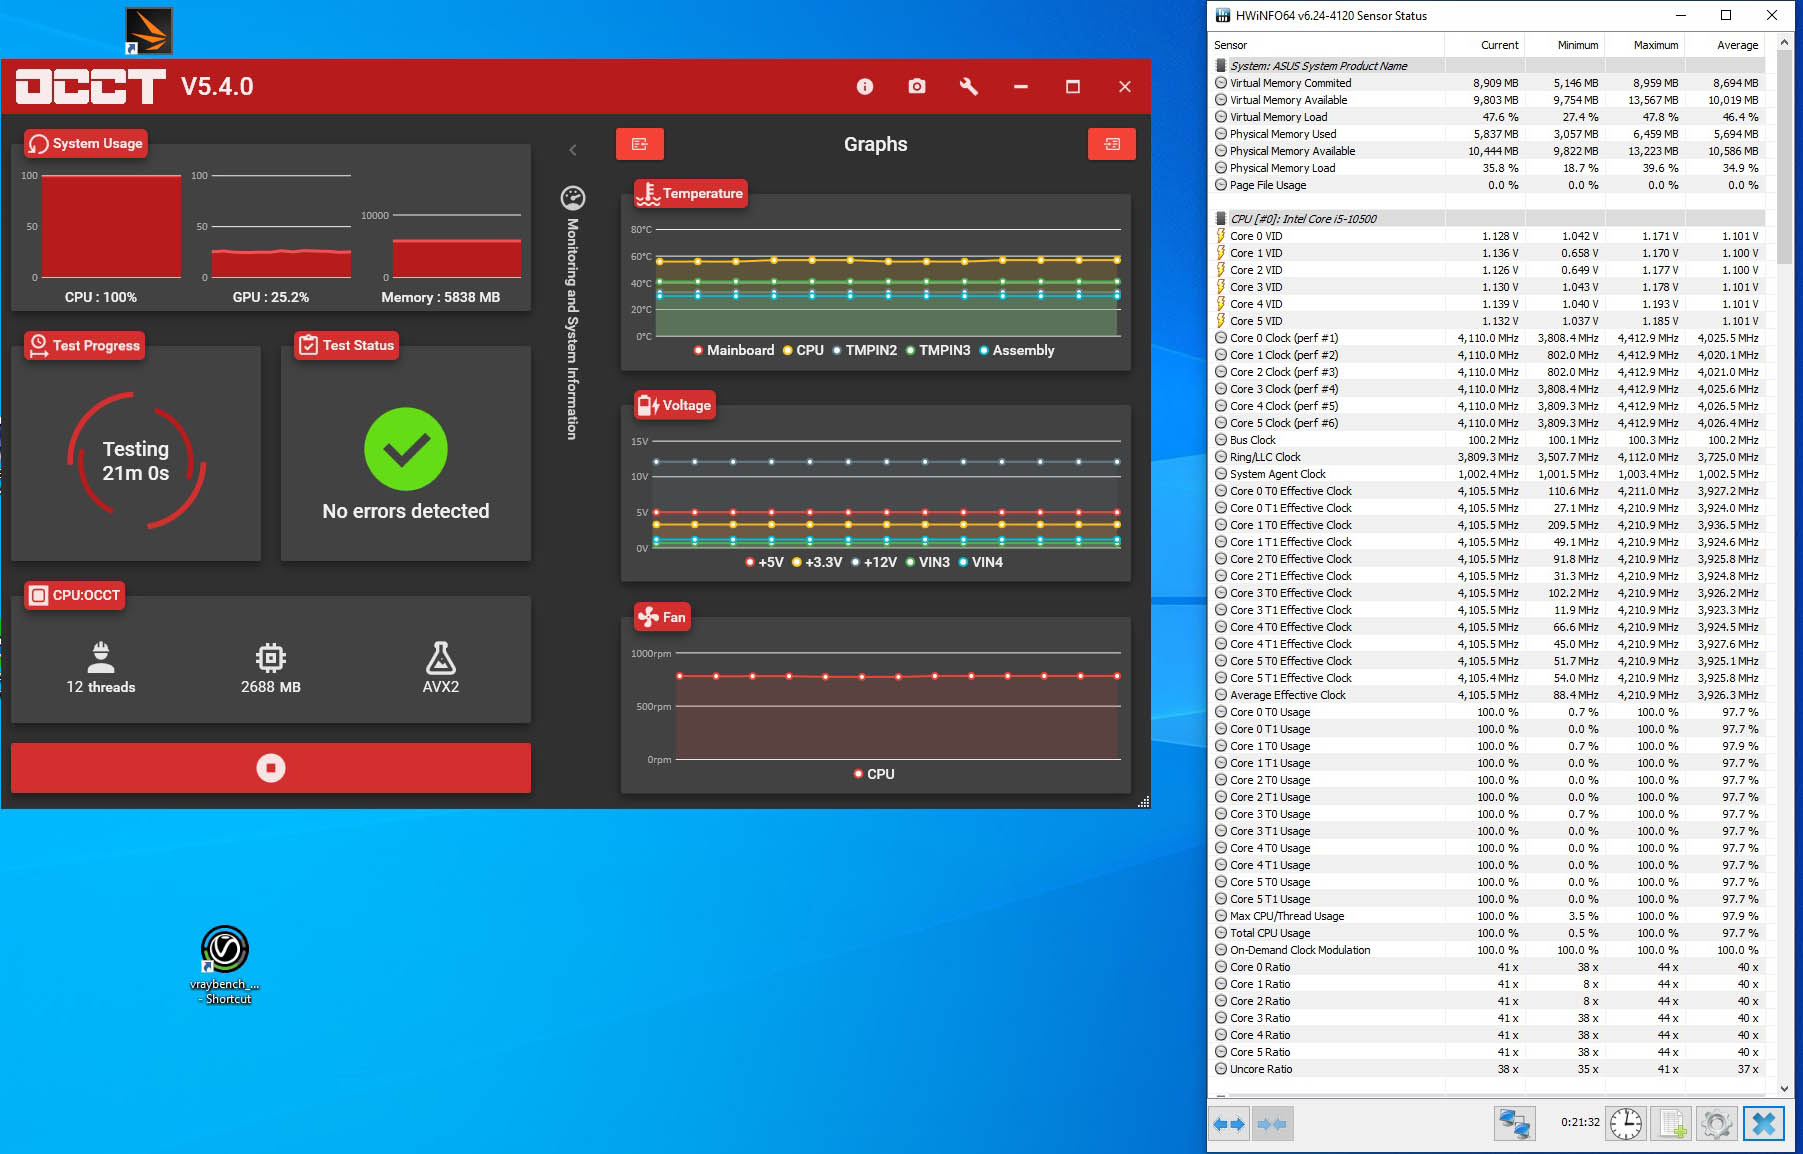Click the Average column header
Viewport: 1803px width, 1154px height.
click(1725, 45)
